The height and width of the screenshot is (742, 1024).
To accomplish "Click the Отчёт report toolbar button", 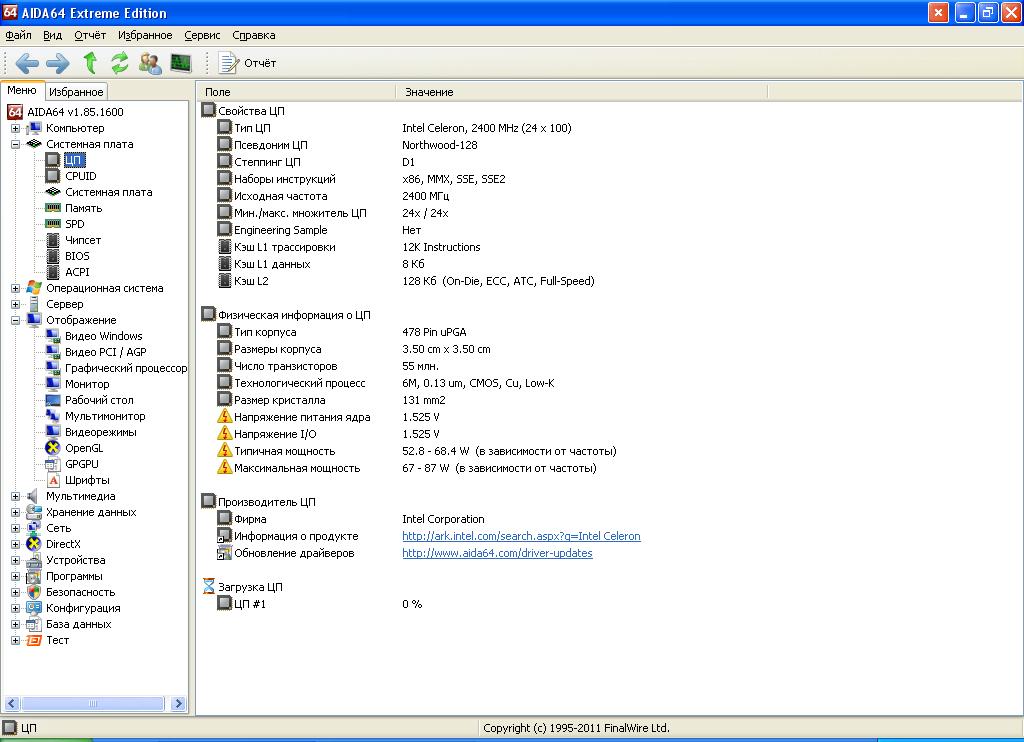I will pyautogui.click(x=248, y=63).
